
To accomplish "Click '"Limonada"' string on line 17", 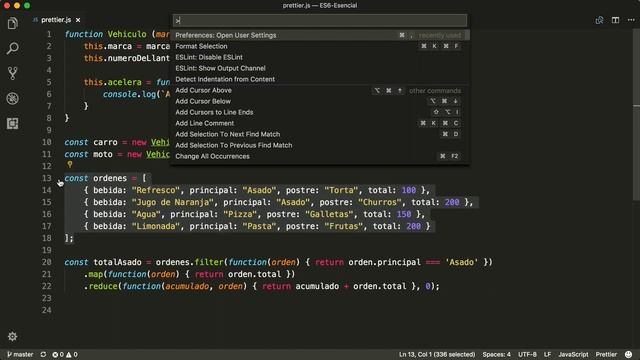I will click(156, 226).
